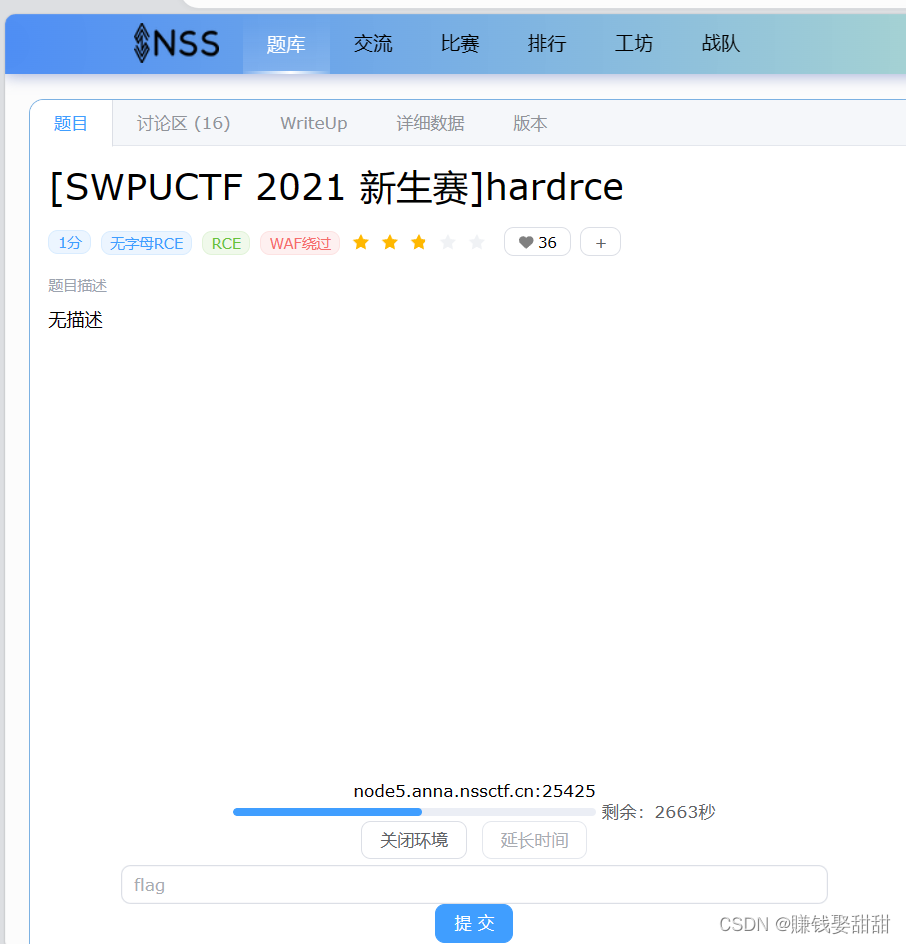Screen dimensions: 906x944
Task: Click 延长时间 to extend the time
Action: coord(534,840)
